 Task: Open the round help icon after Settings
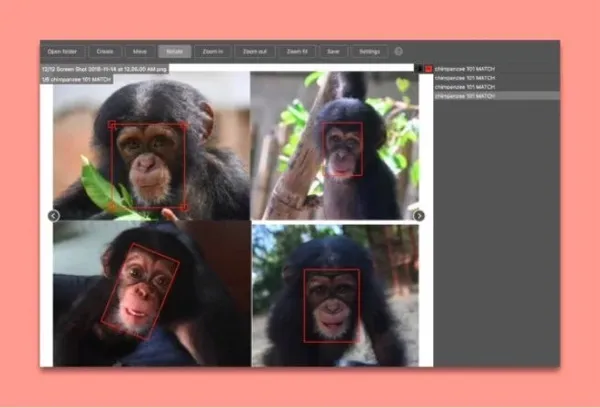coord(398,51)
